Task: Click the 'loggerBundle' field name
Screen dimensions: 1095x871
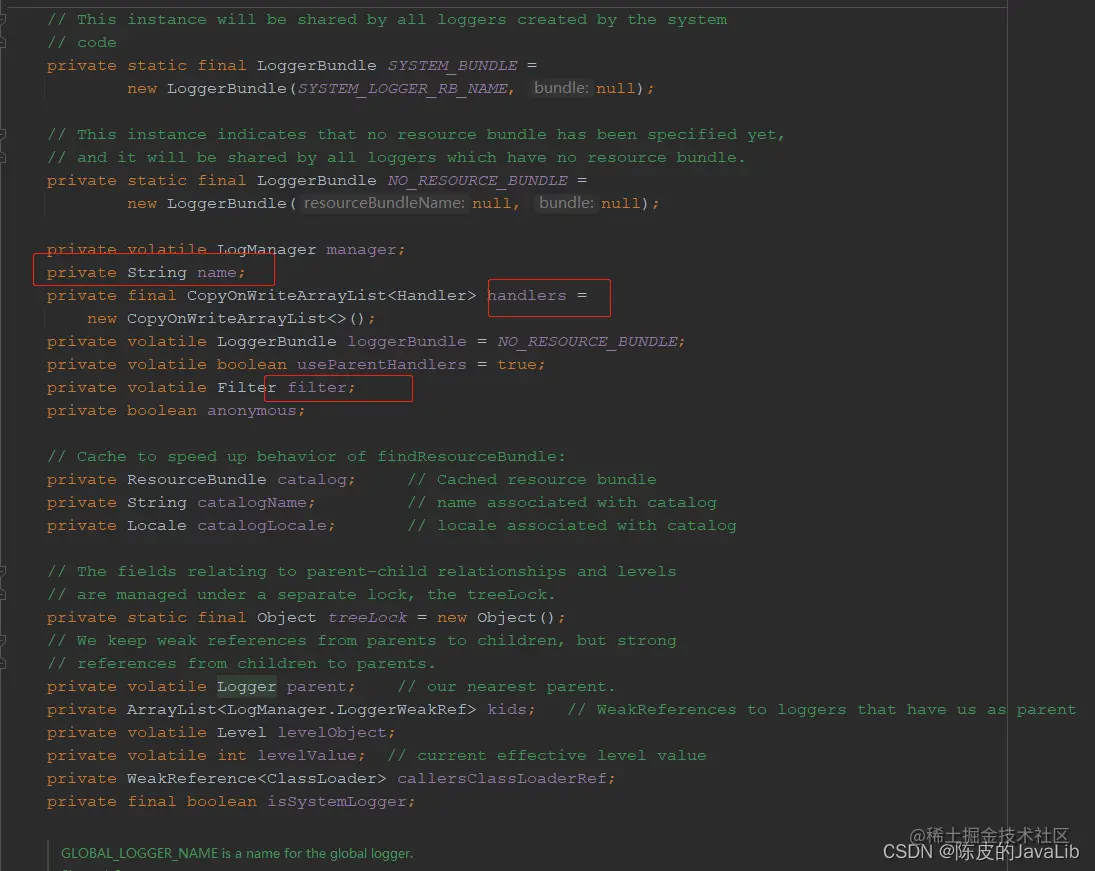Action: 407,342
